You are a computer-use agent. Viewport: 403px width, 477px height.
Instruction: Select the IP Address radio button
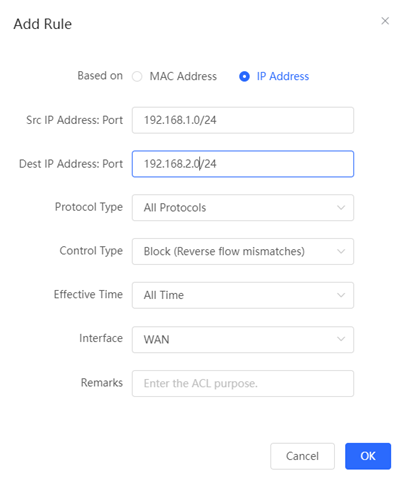[244, 76]
